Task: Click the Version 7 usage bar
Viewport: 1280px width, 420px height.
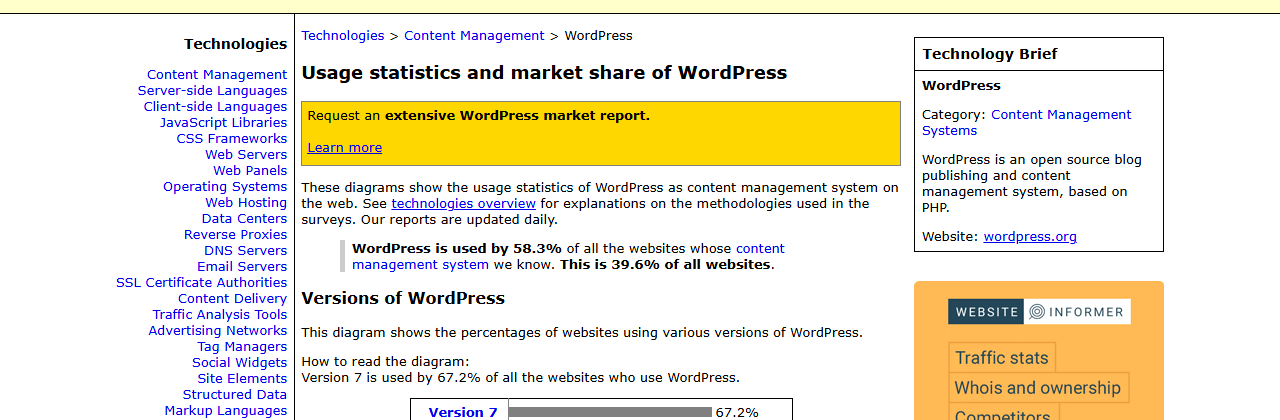Action: (x=610, y=412)
